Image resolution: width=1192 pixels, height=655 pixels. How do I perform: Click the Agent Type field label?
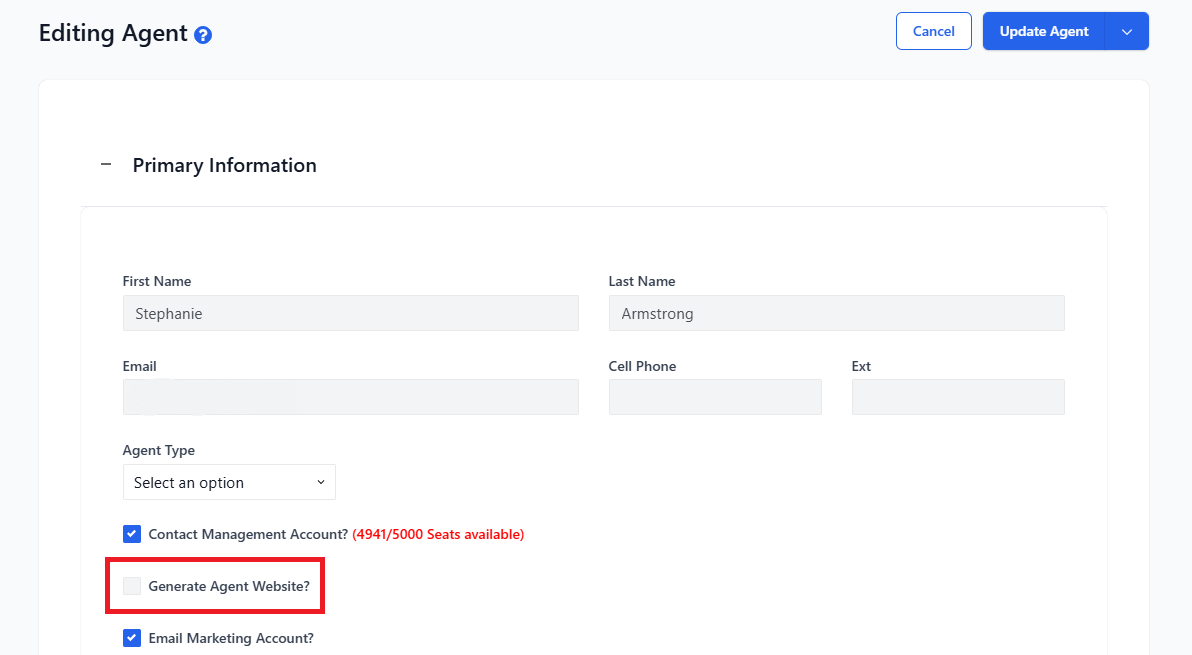[x=158, y=450]
